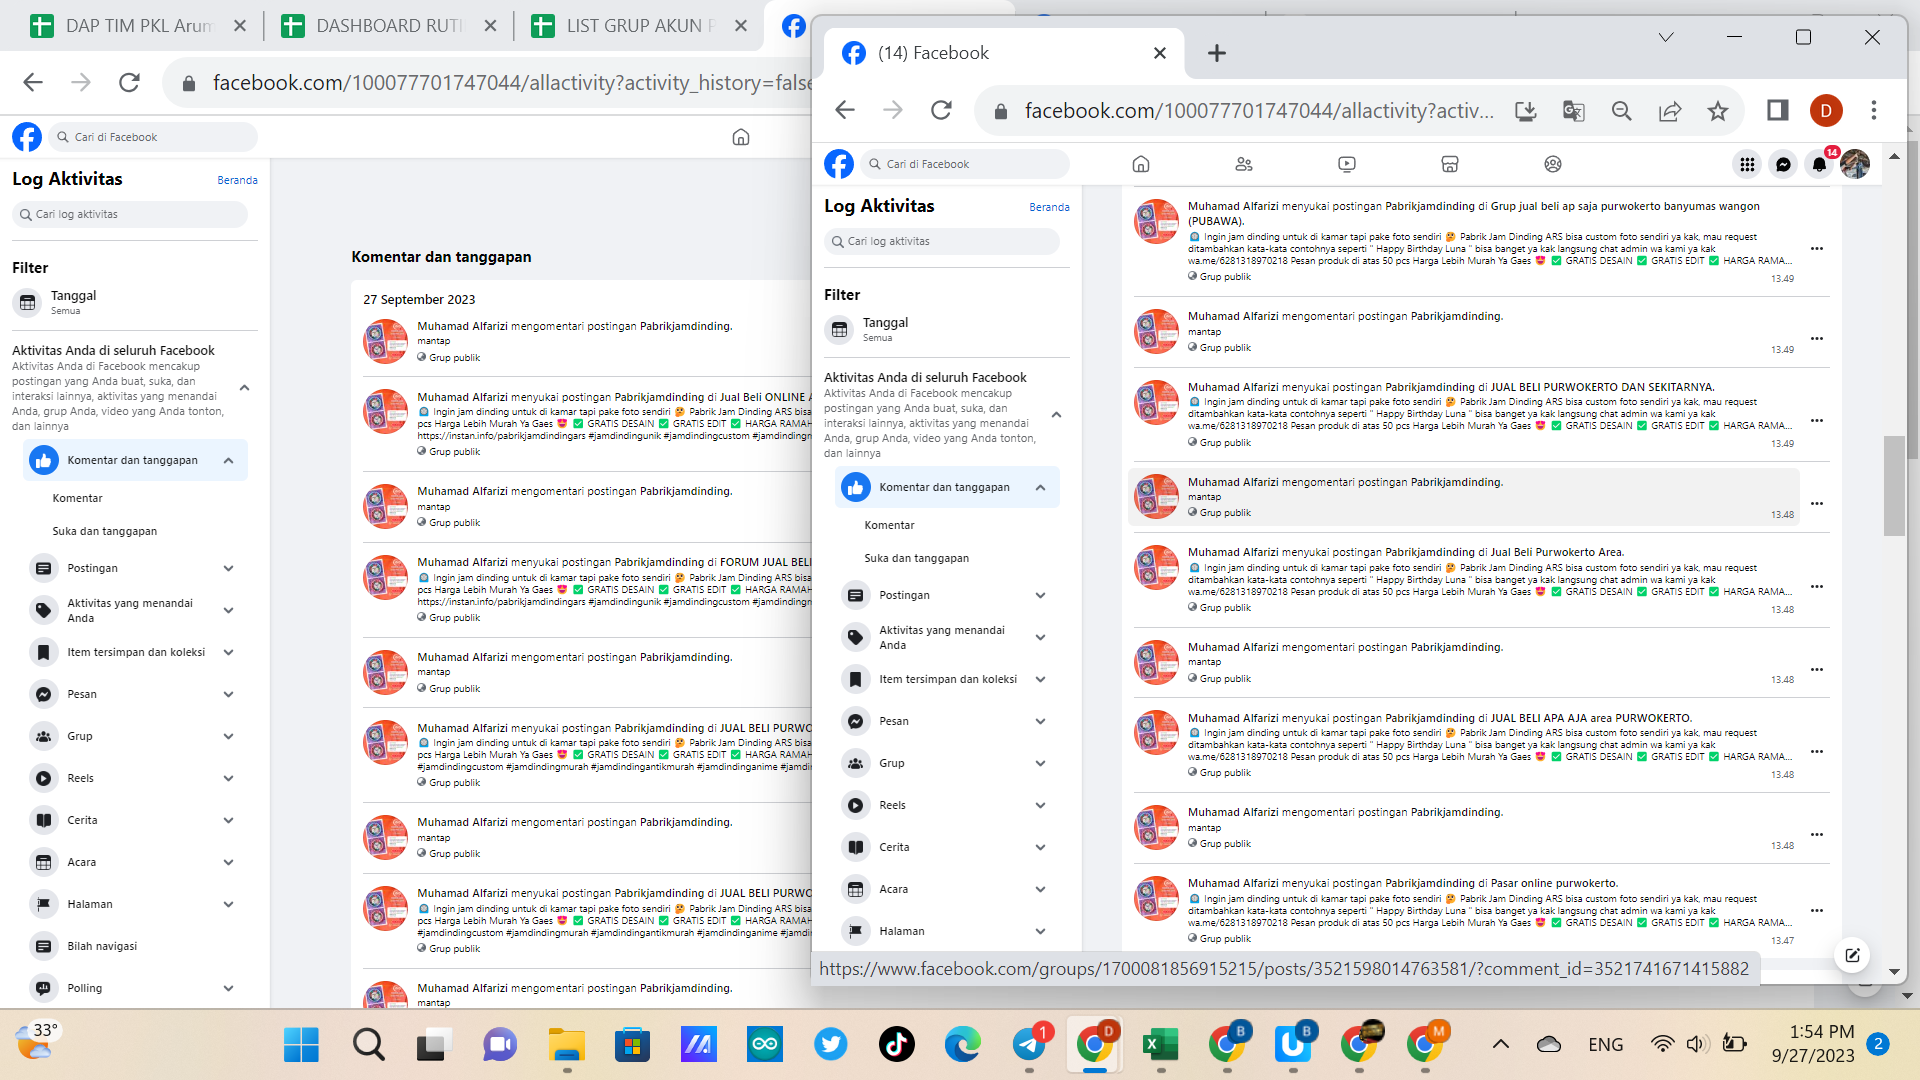Open the Watch video icon in the top nav
This screenshot has width=1920, height=1080.
point(1347,164)
